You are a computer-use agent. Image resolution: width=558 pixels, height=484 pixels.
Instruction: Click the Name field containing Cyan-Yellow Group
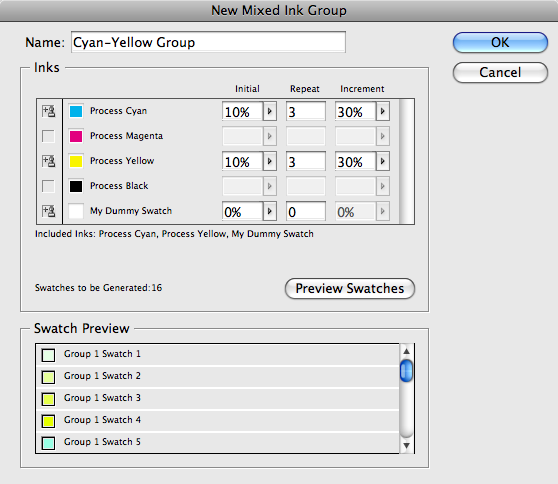208,42
